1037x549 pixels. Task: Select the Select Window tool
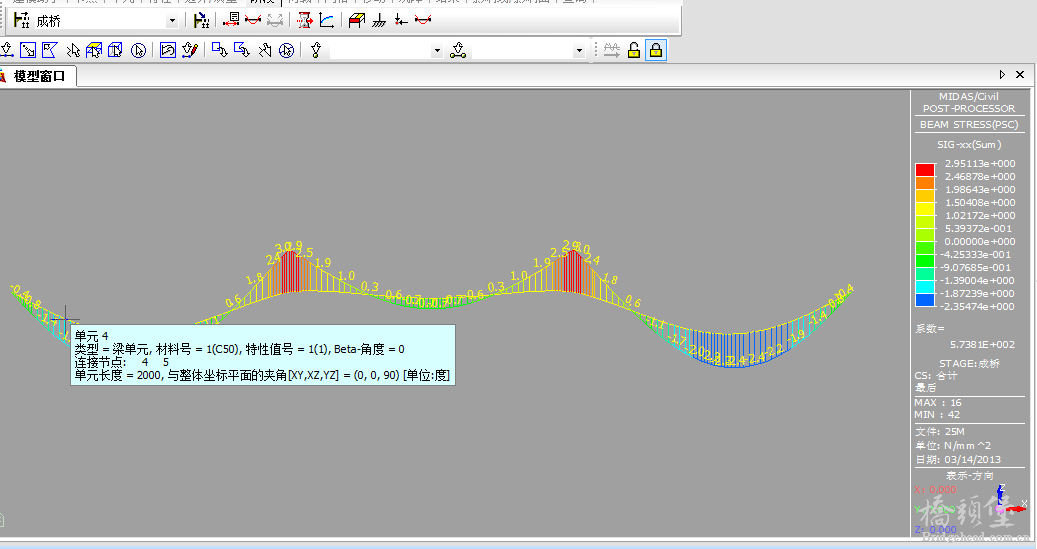click(x=28, y=50)
